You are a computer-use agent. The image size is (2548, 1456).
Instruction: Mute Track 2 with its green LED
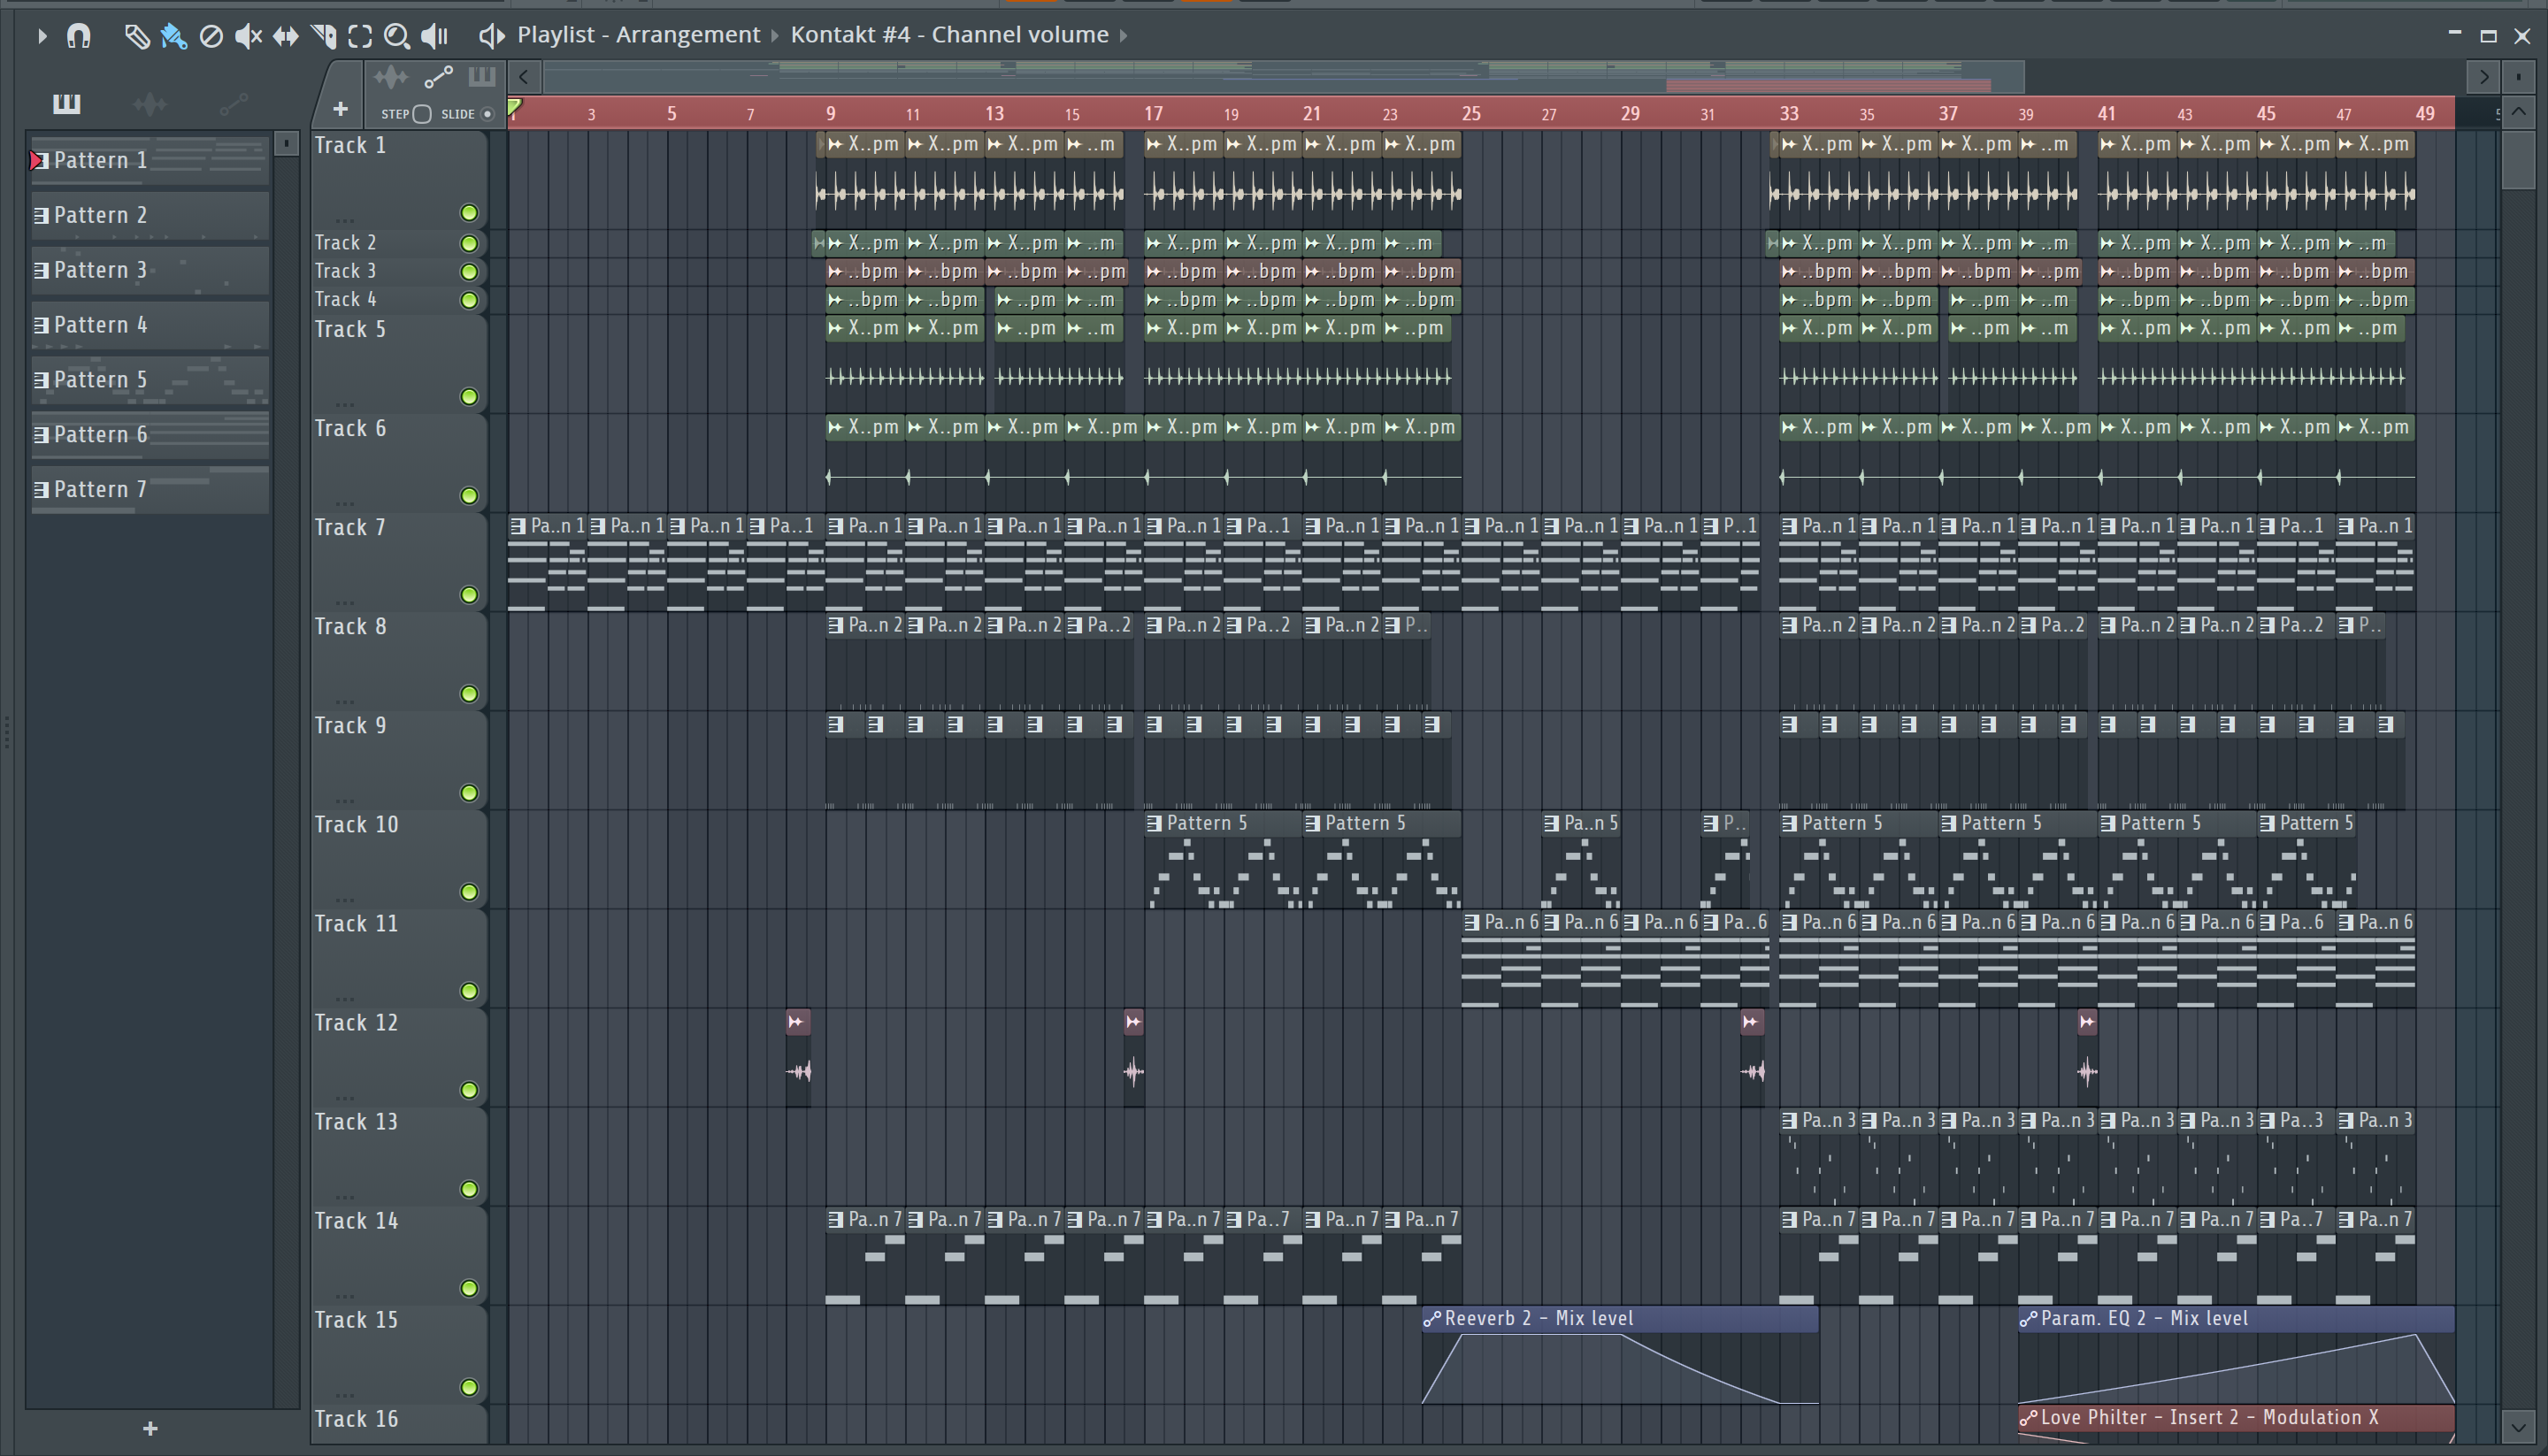tap(469, 243)
